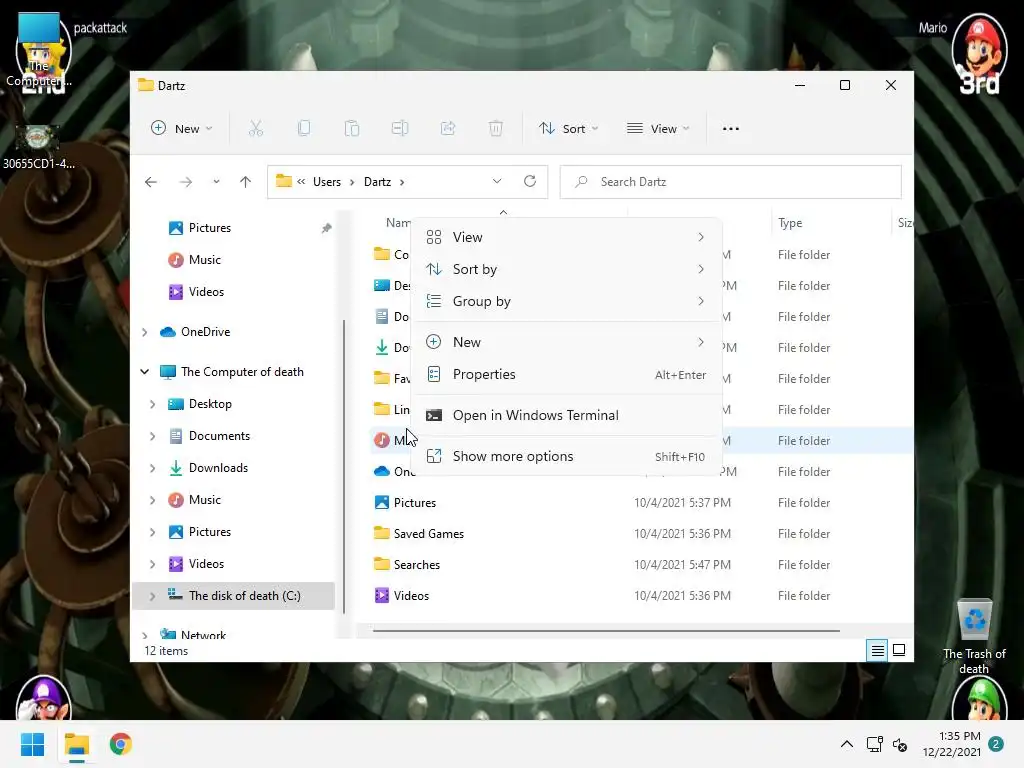Switch to large thumbnails view icon in status bar

point(899,650)
